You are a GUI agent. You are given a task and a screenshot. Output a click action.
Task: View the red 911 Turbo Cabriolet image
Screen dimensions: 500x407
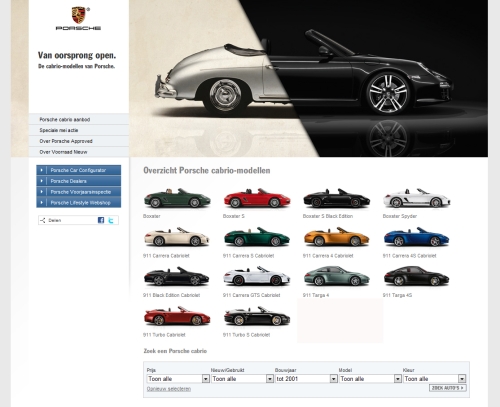click(x=177, y=316)
